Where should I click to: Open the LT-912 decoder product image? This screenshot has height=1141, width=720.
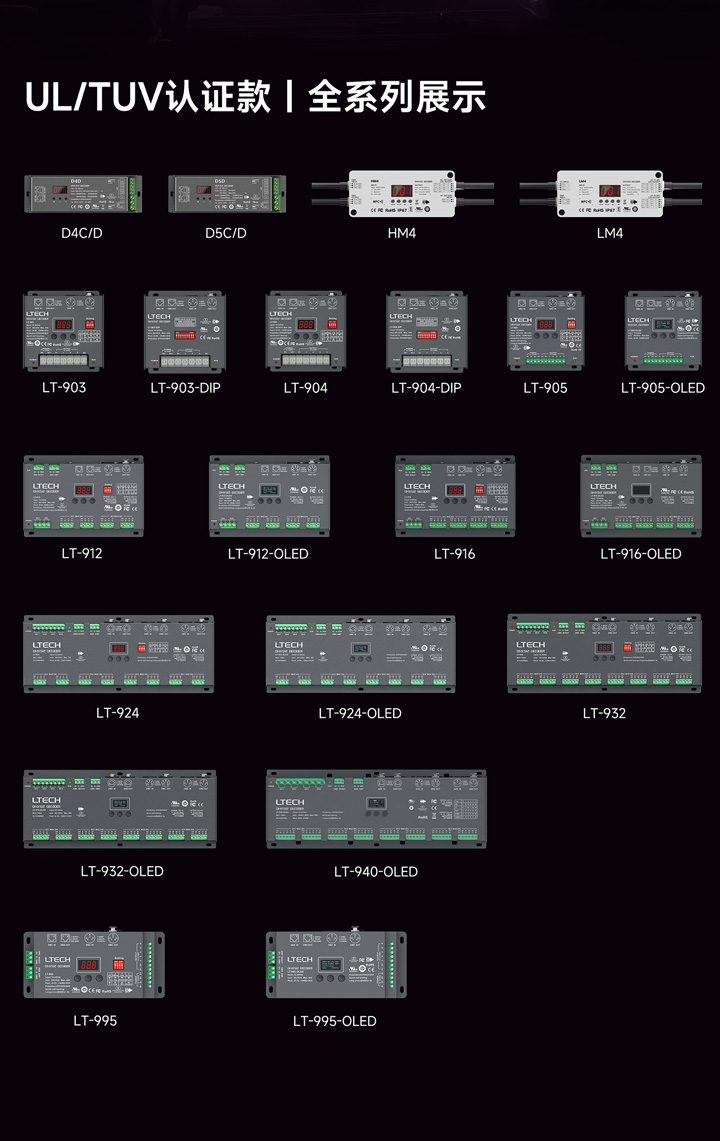coord(83,496)
